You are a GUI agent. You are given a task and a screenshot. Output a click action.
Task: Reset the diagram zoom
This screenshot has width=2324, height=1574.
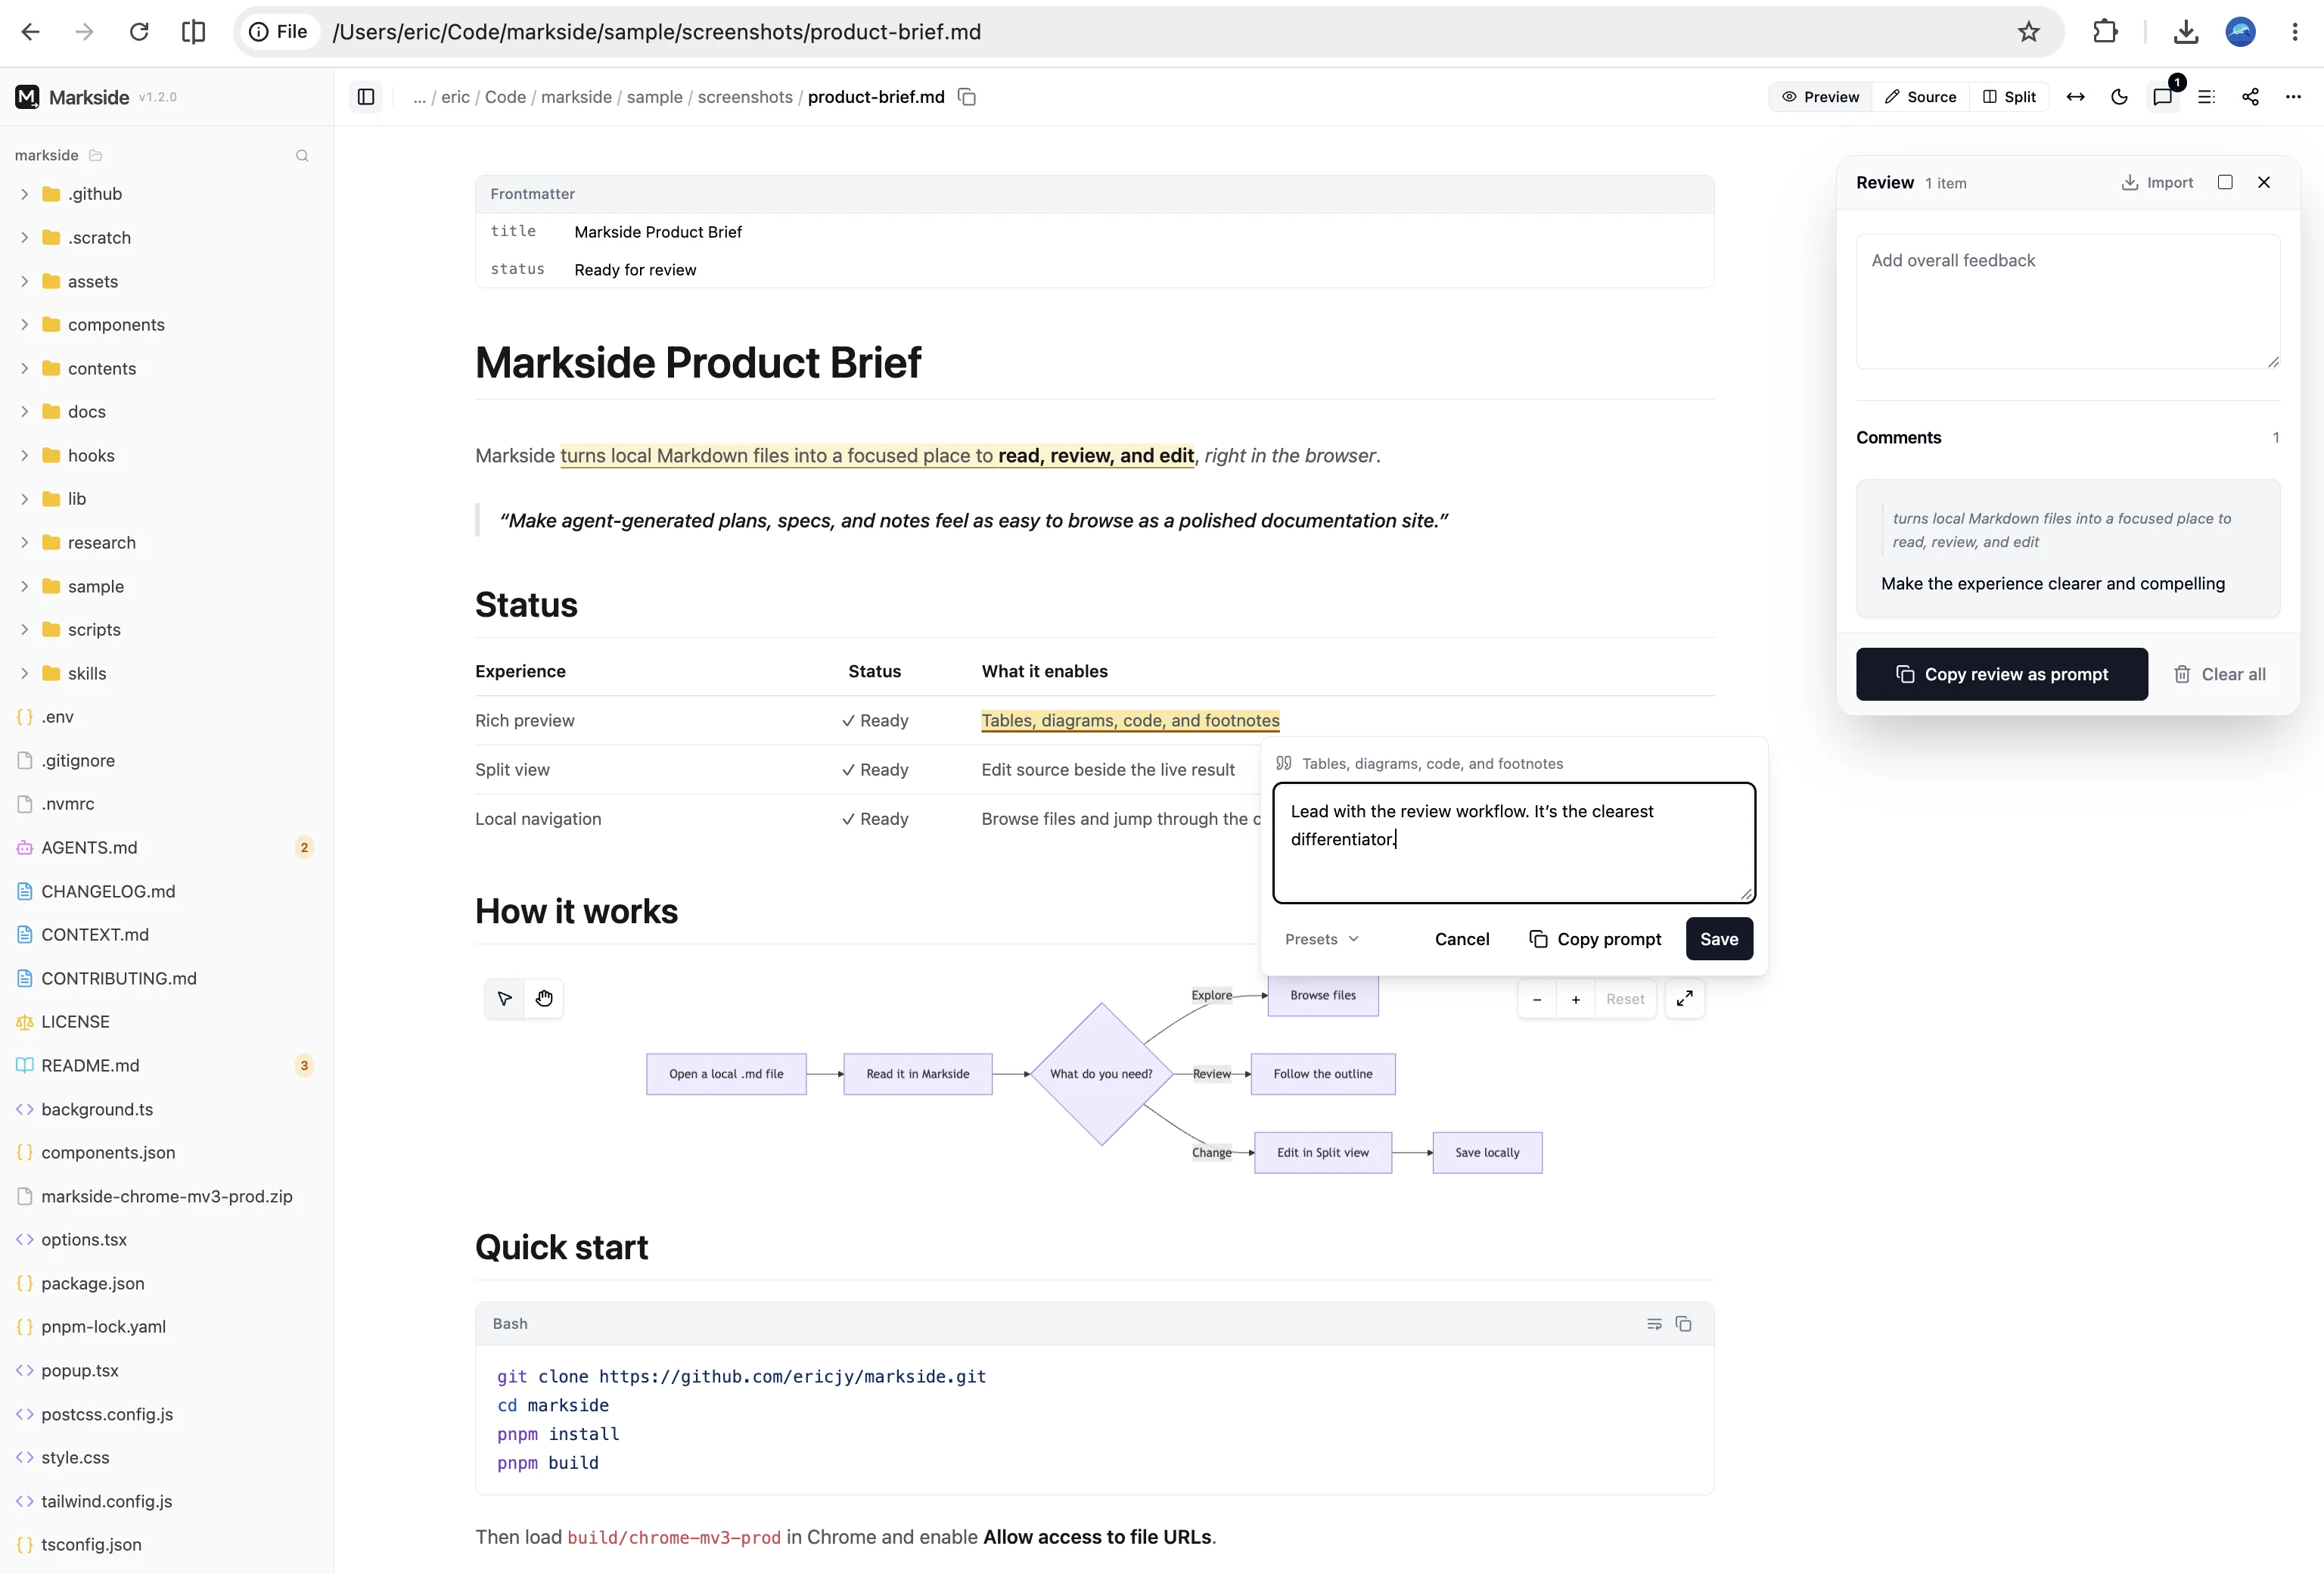click(1625, 999)
